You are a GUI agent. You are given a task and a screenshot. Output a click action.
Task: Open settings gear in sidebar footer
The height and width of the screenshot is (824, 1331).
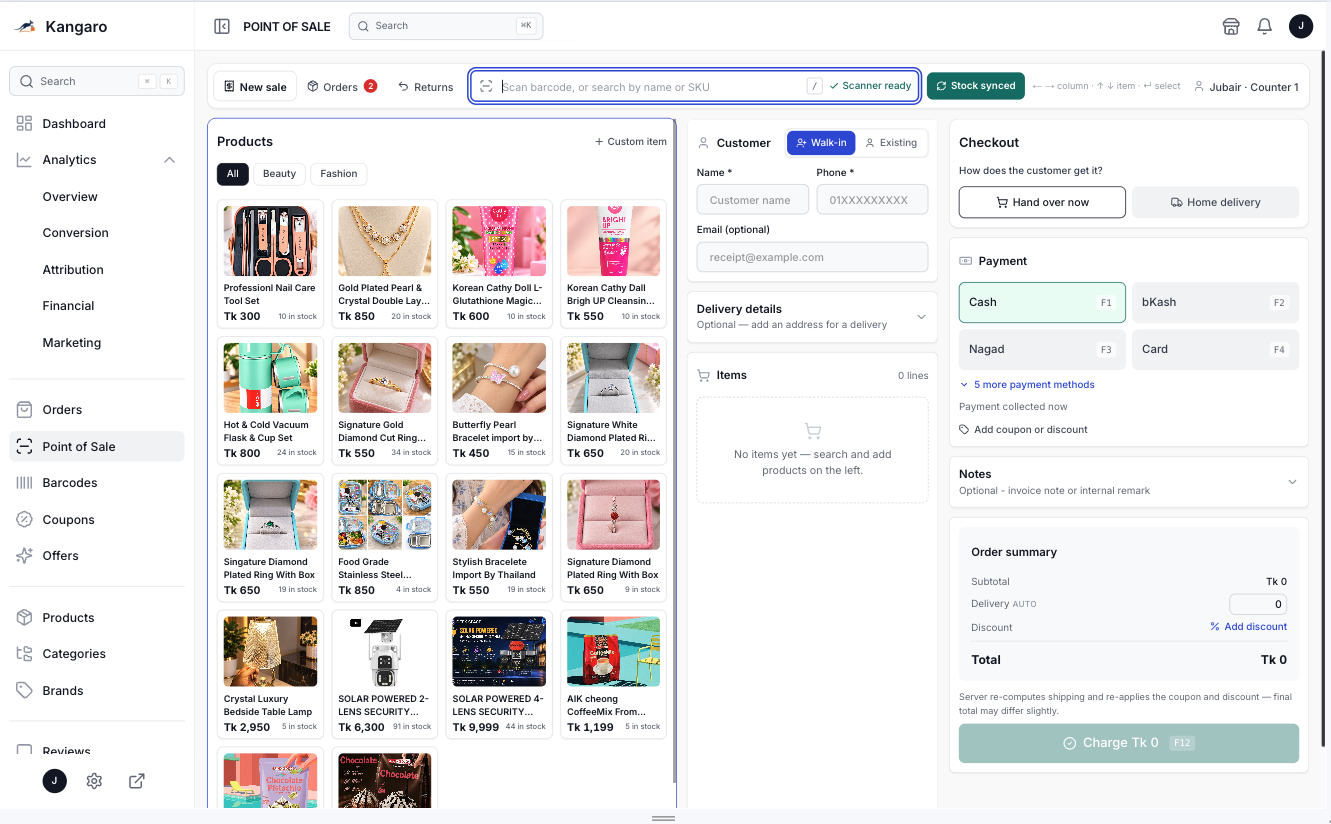tap(94, 781)
